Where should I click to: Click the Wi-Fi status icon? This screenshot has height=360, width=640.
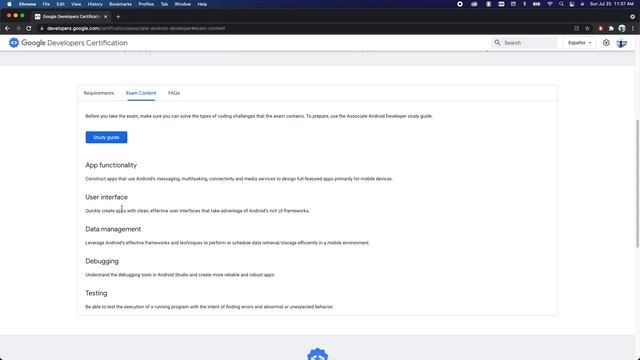[550, 4]
